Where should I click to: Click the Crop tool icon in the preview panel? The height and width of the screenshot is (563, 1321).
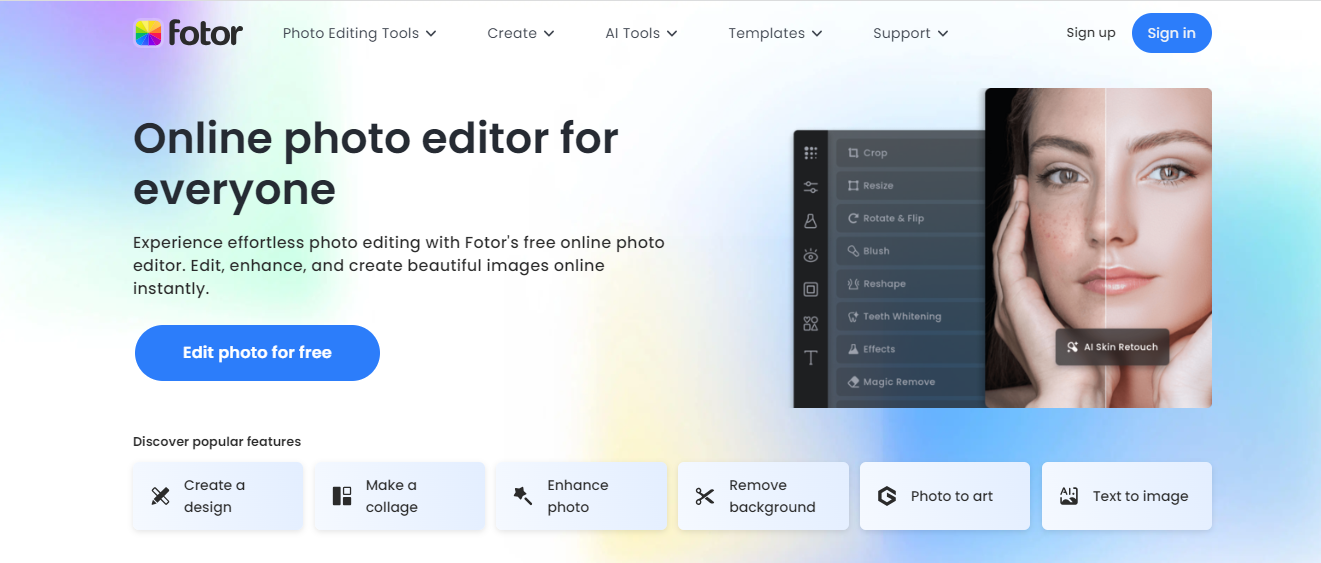(x=853, y=153)
